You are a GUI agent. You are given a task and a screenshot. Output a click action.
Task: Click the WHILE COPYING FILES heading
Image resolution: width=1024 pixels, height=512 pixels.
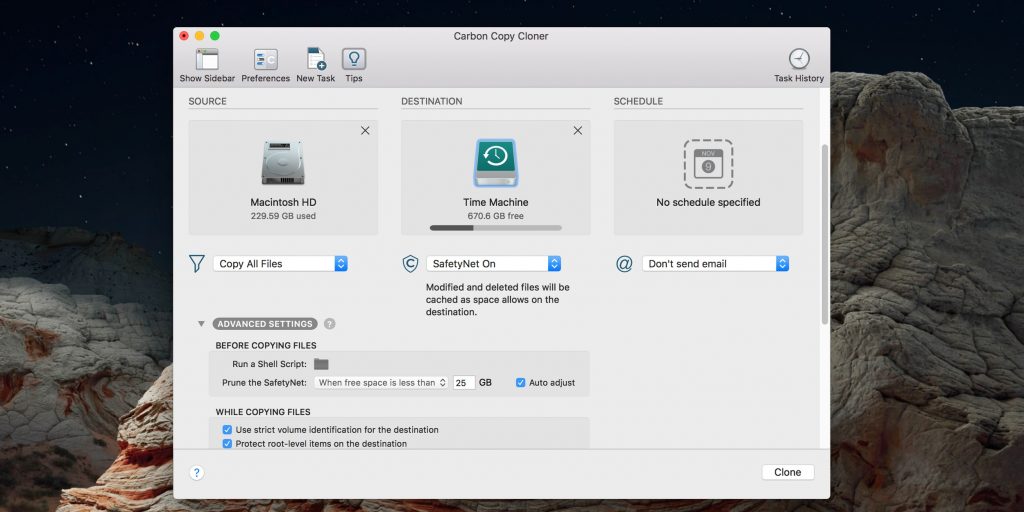(263, 412)
